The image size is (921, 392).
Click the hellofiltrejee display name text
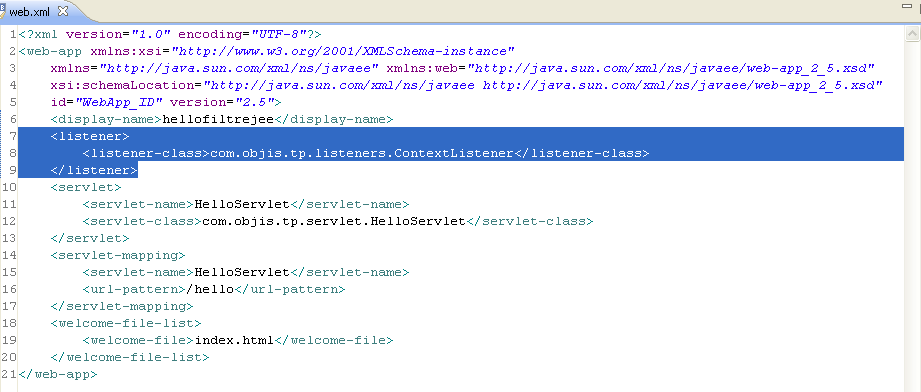(x=218, y=119)
